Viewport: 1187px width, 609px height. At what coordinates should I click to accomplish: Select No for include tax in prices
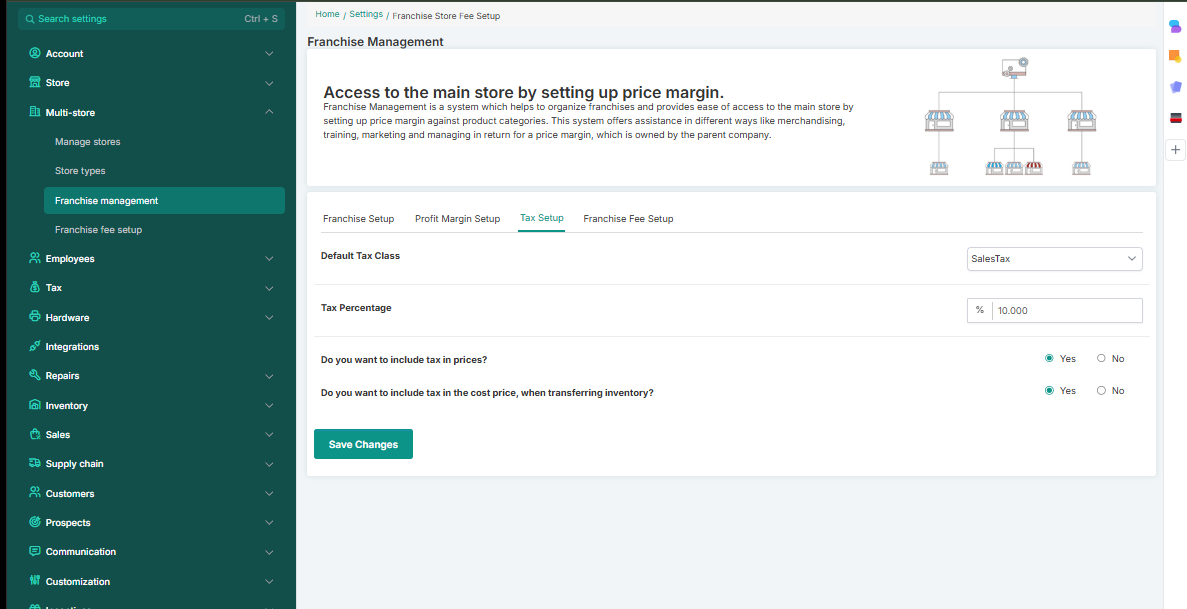1101,358
